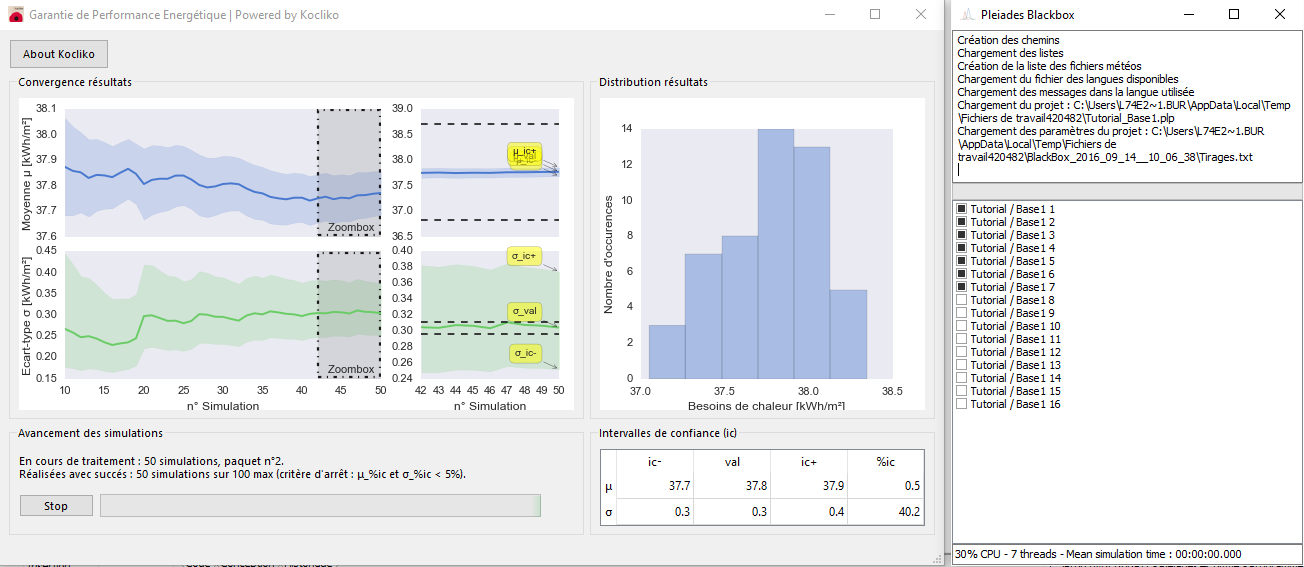The height and width of the screenshot is (567, 1304).
Task: Click the simulation progress bar
Action: 320,506
